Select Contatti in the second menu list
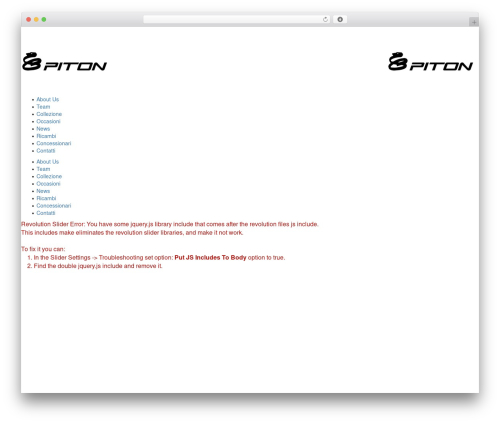 [x=46, y=213]
